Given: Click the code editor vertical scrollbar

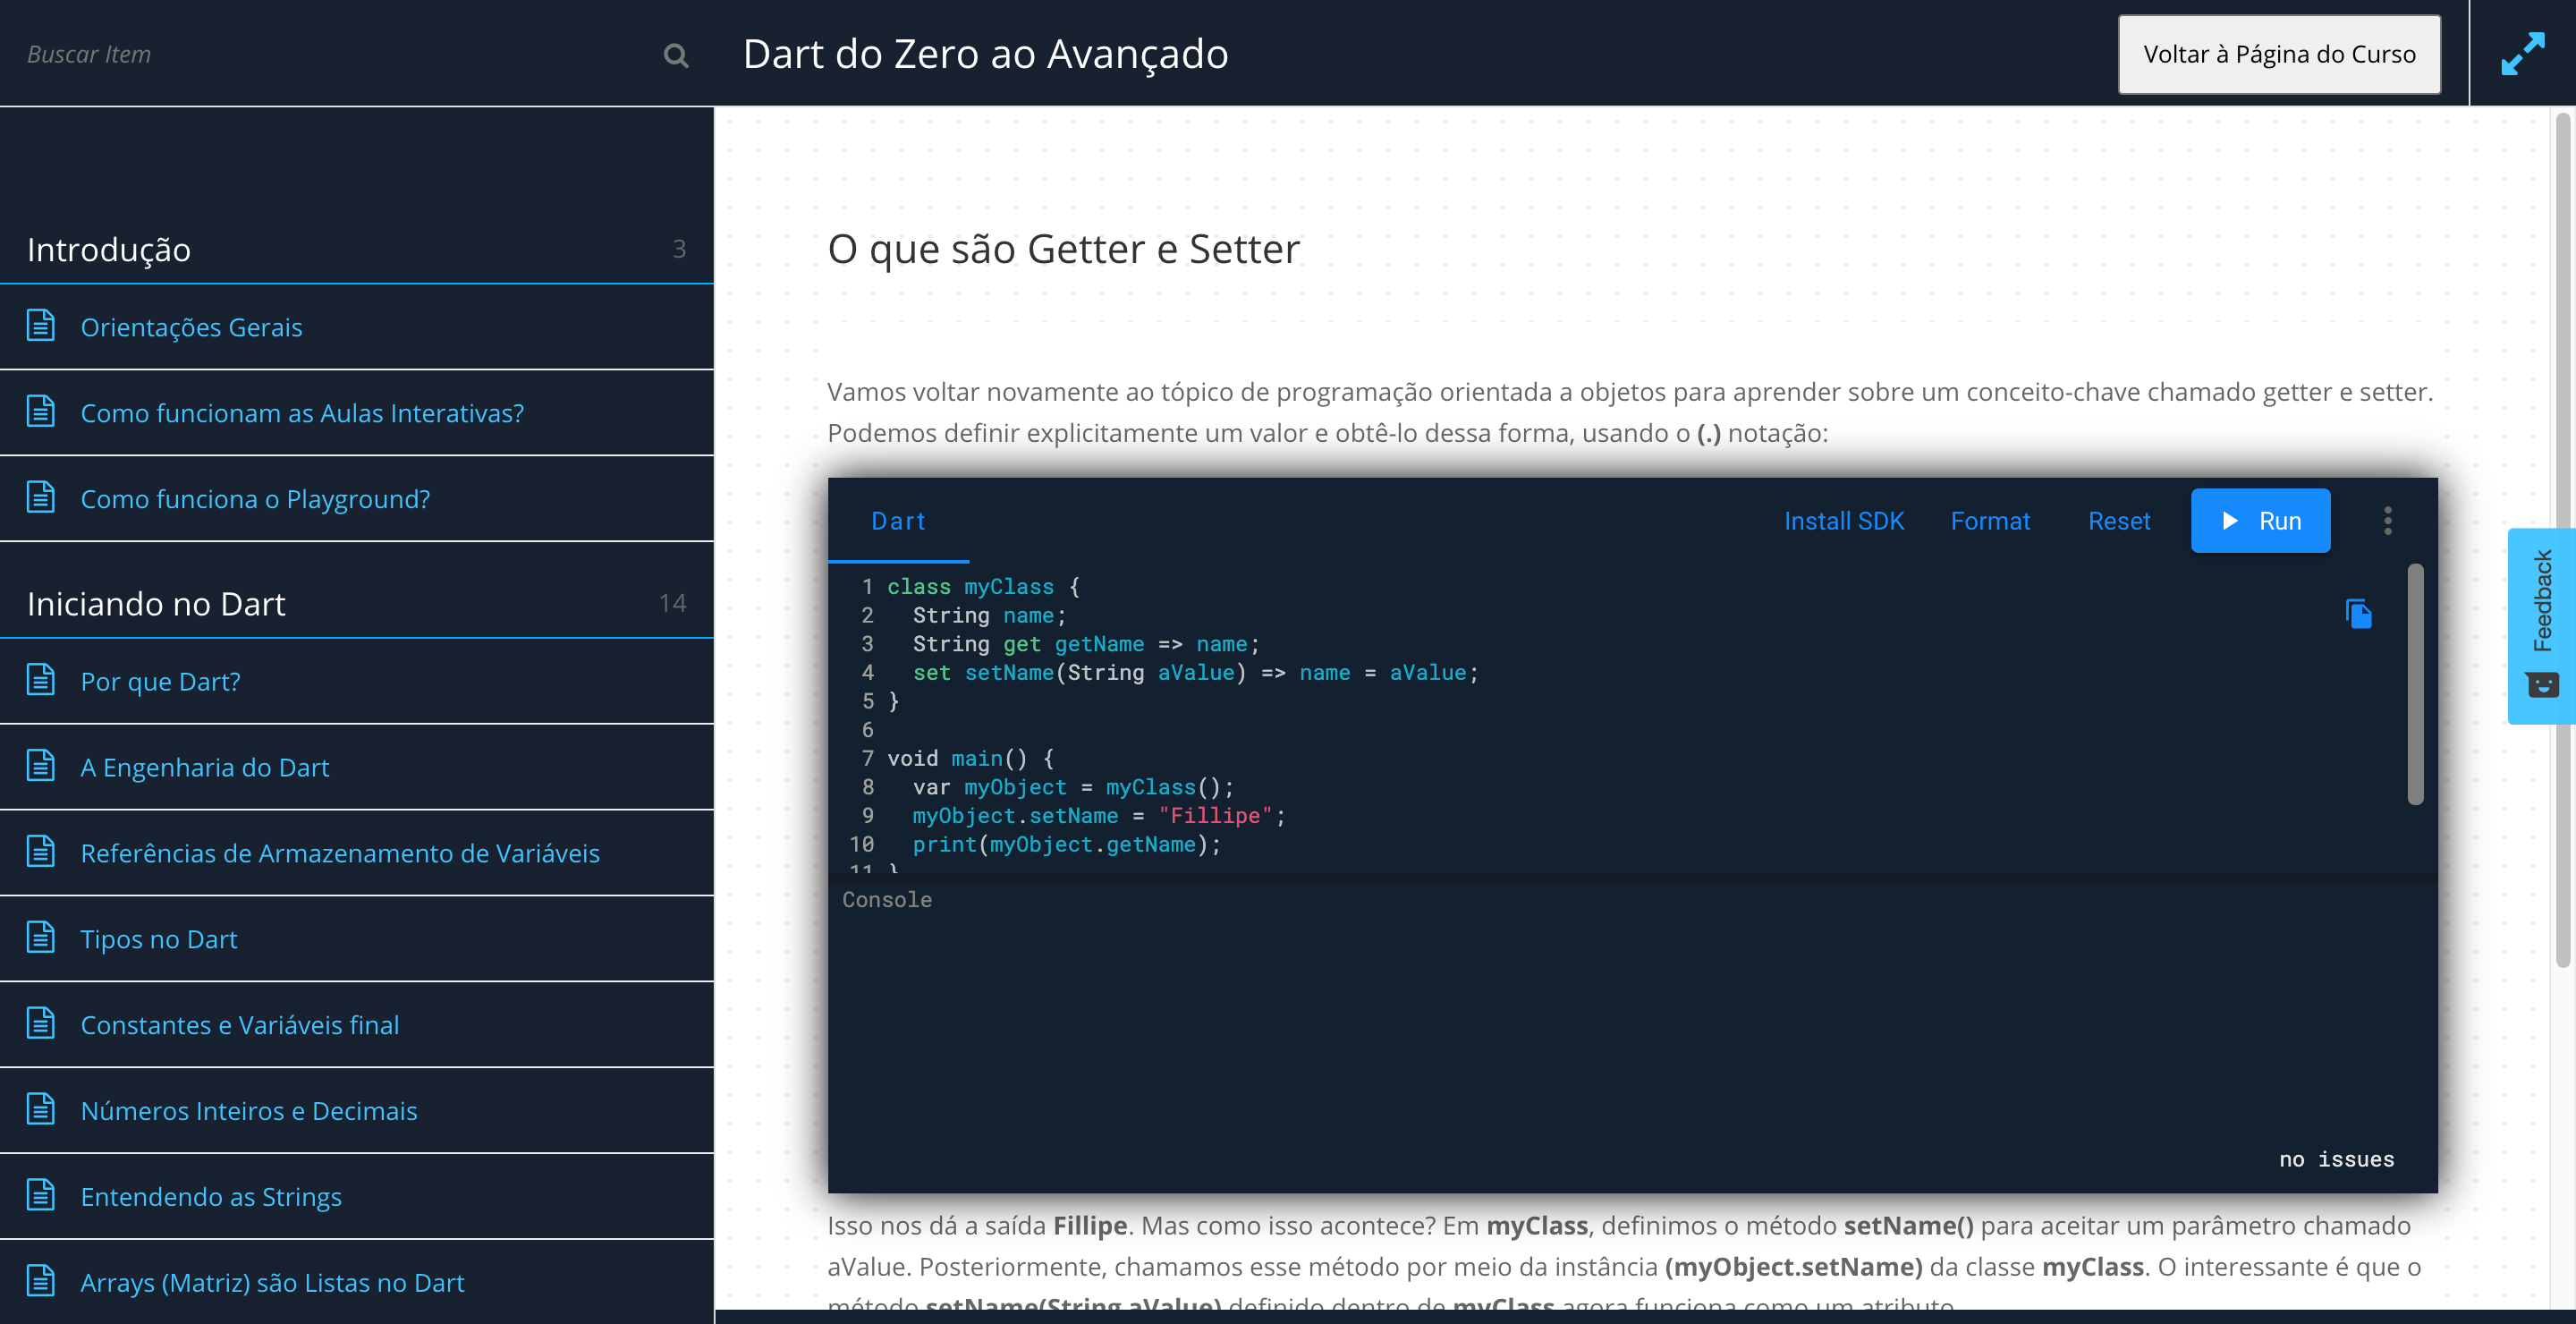Looking at the screenshot, I should 2415,684.
